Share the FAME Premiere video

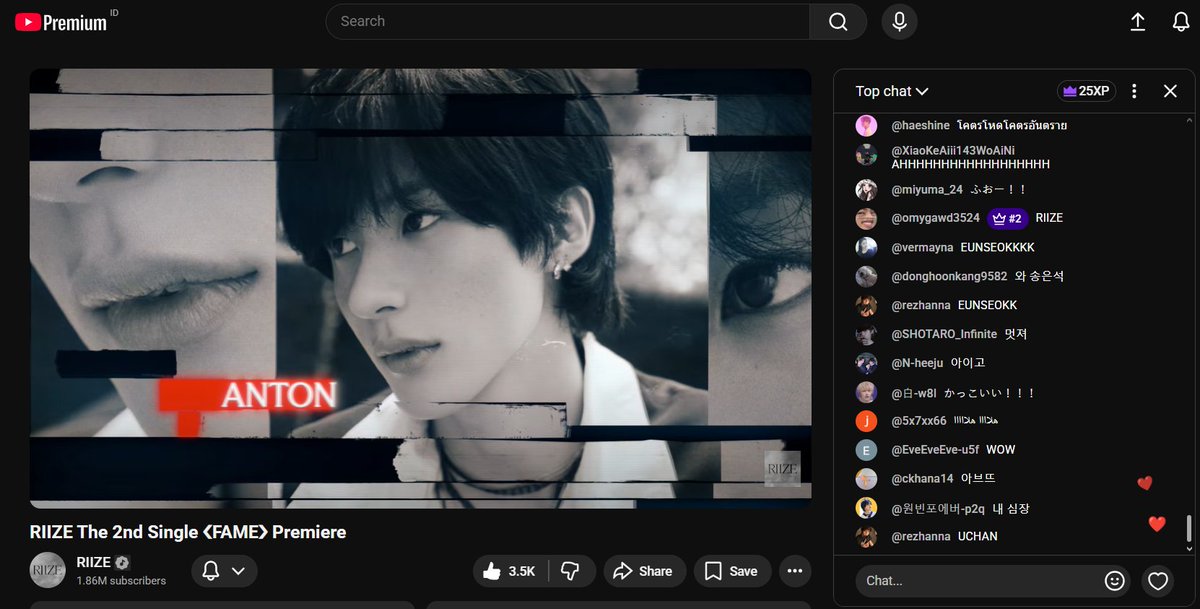pyautogui.click(x=643, y=571)
